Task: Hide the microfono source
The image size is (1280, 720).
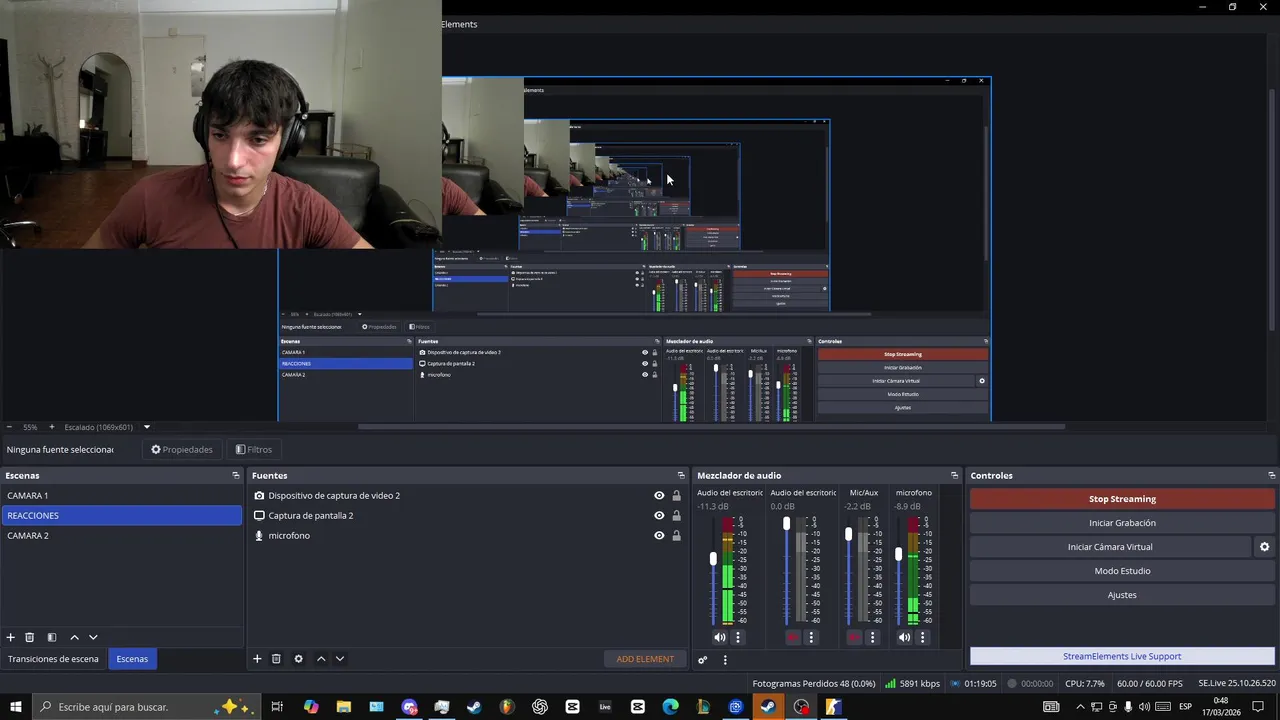Action: [659, 535]
